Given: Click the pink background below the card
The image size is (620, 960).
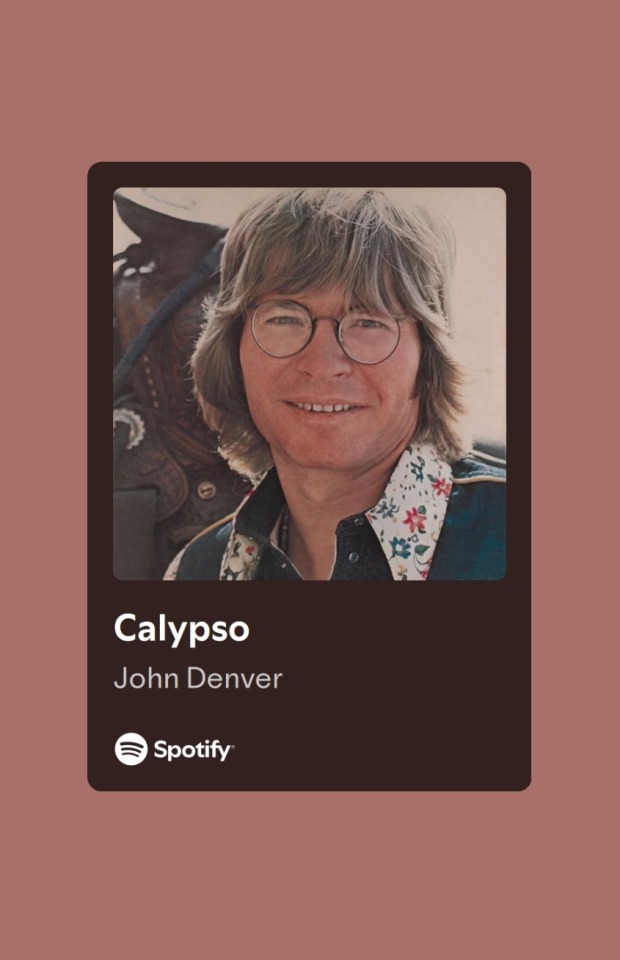Looking at the screenshot, I should tap(310, 876).
